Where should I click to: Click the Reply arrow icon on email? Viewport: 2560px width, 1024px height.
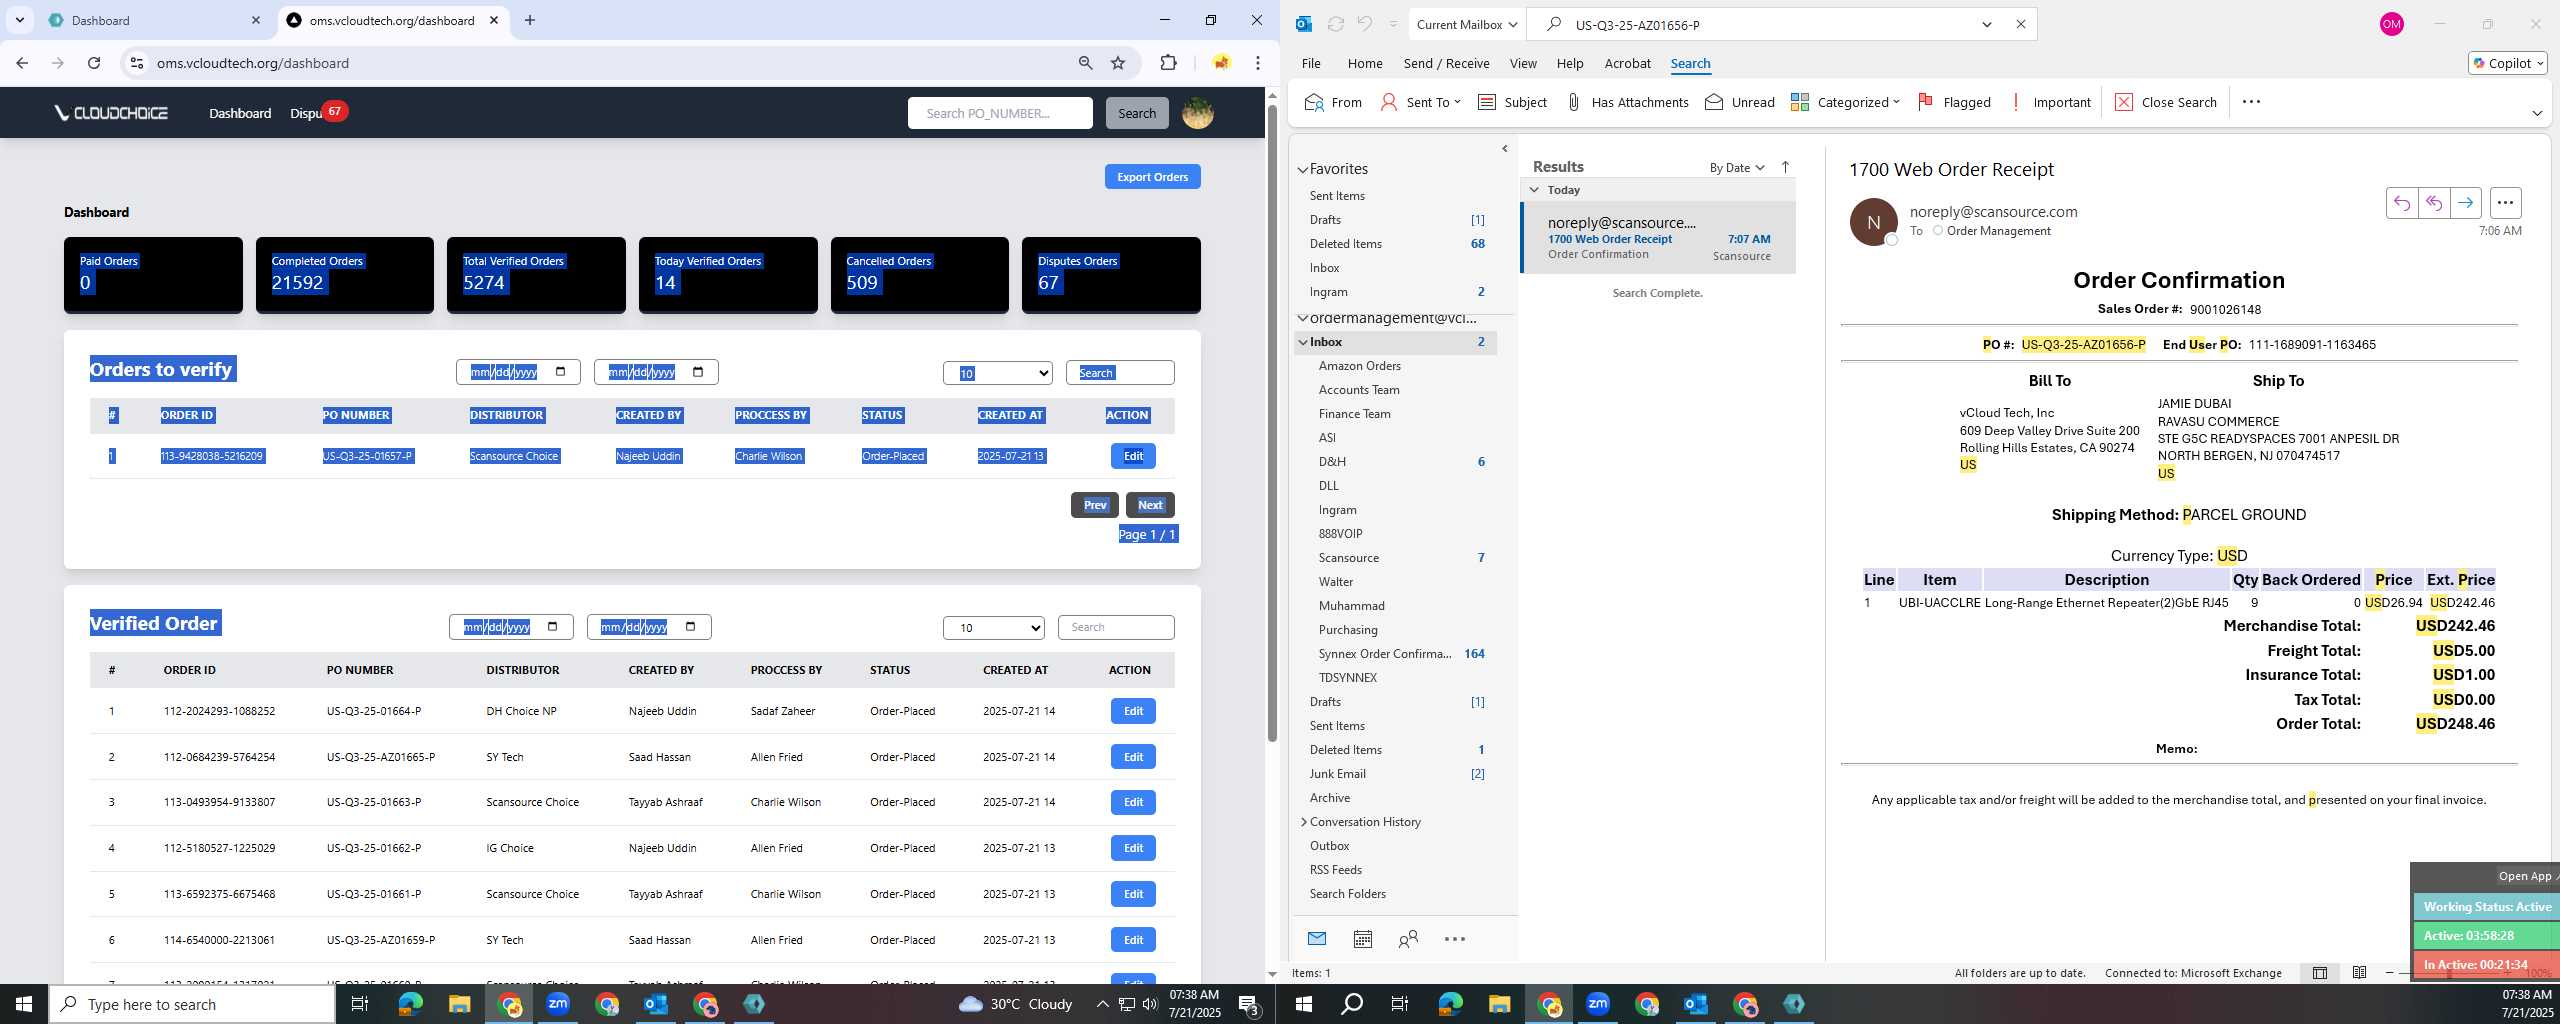tap(2401, 203)
